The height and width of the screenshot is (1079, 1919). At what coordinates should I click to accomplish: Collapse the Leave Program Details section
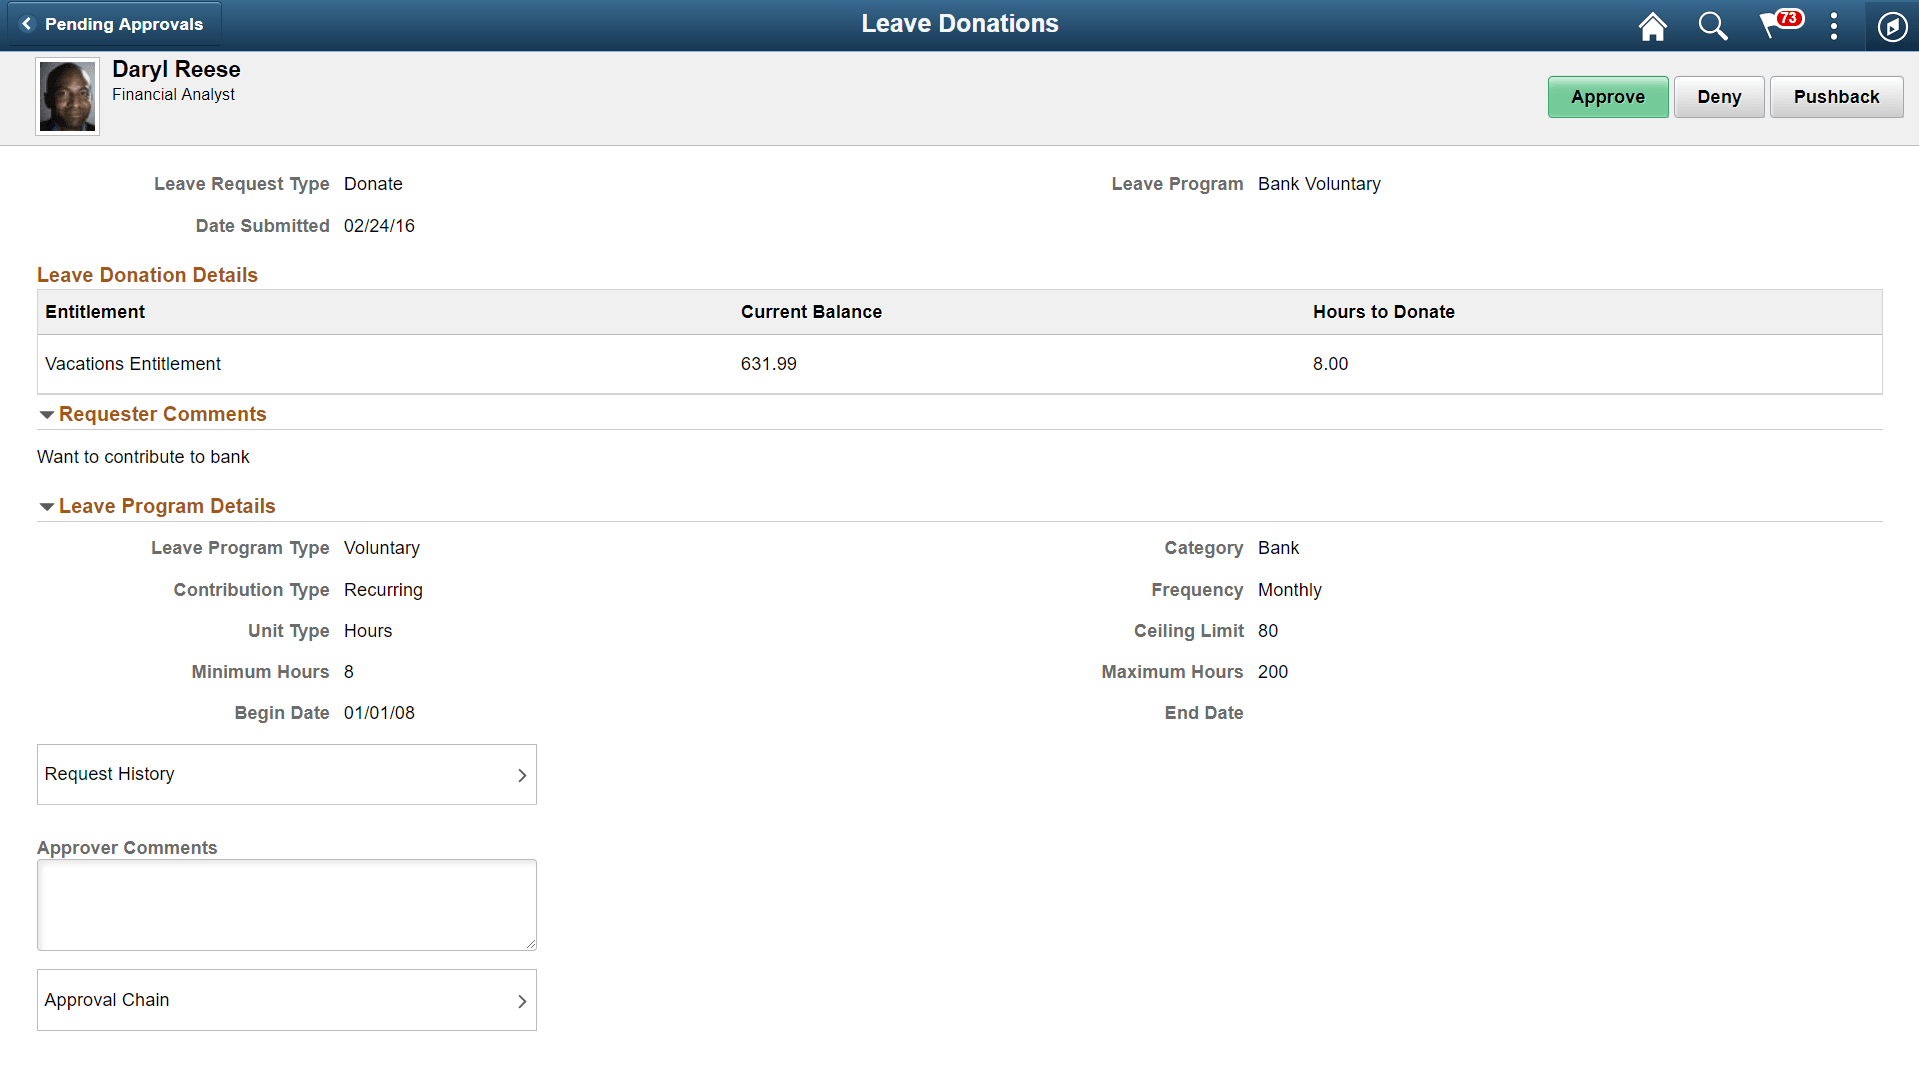pyautogui.click(x=46, y=506)
